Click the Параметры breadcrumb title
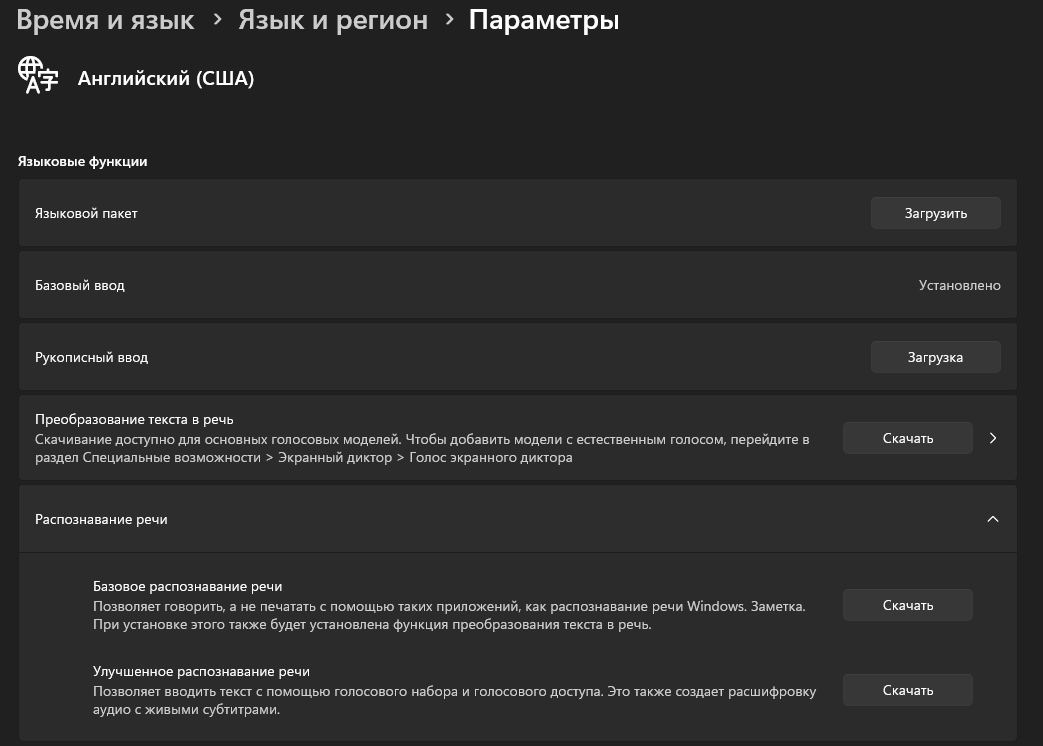Viewport: 1043px width, 746px height. point(543,20)
